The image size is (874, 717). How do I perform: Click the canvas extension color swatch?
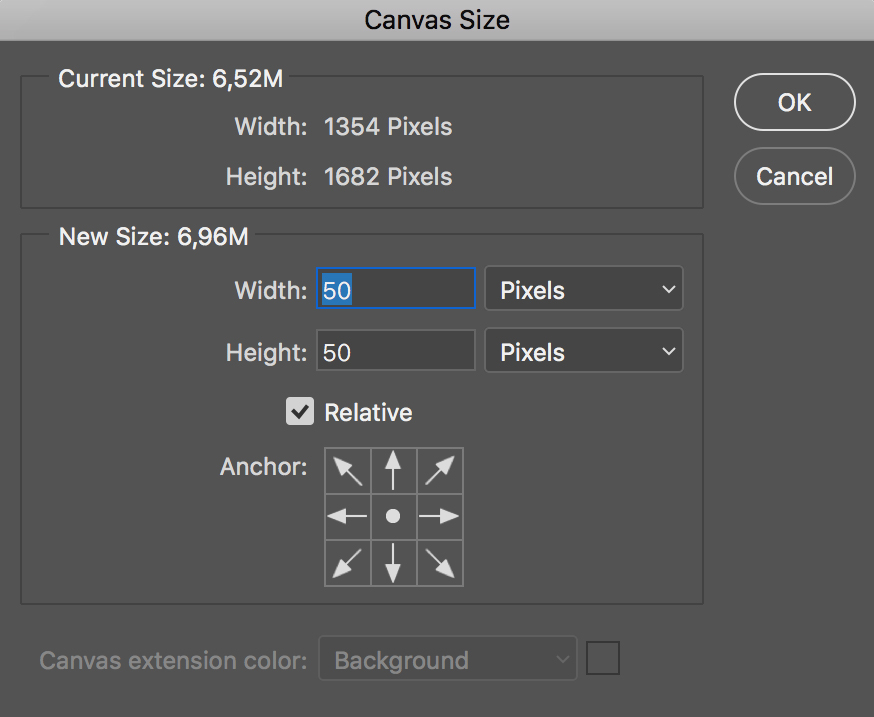(x=604, y=657)
